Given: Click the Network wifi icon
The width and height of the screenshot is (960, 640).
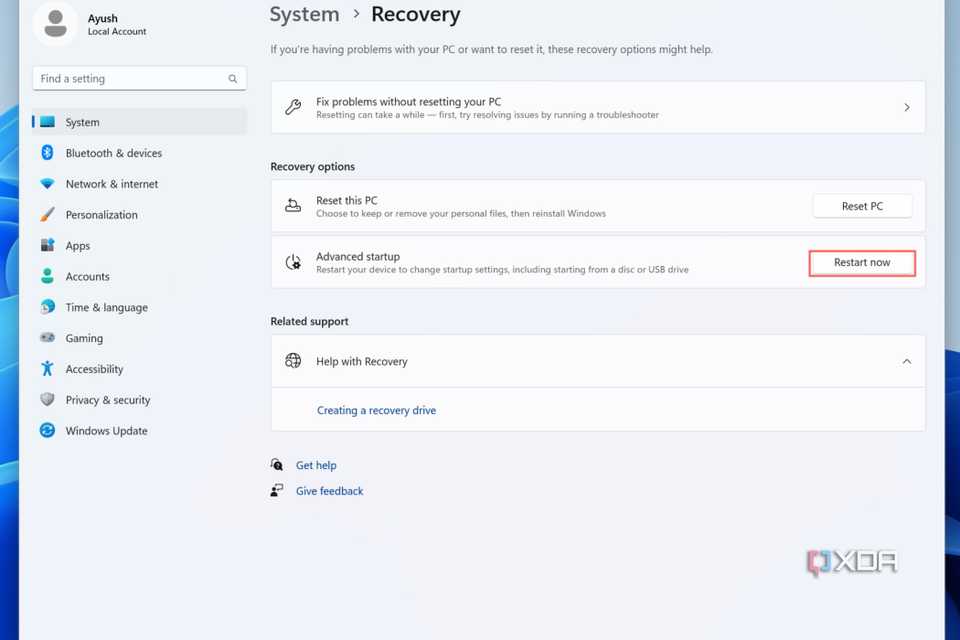Looking at the screenshot, I should [x=47, y=184].
